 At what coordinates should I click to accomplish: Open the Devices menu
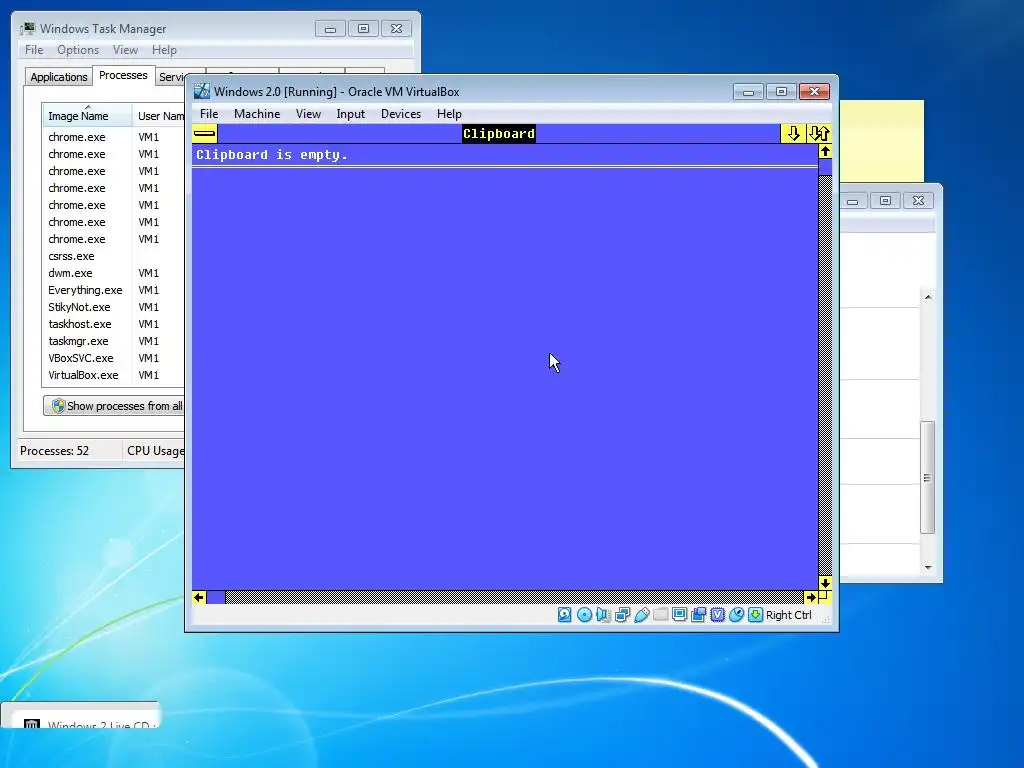[x=401, y=114]
